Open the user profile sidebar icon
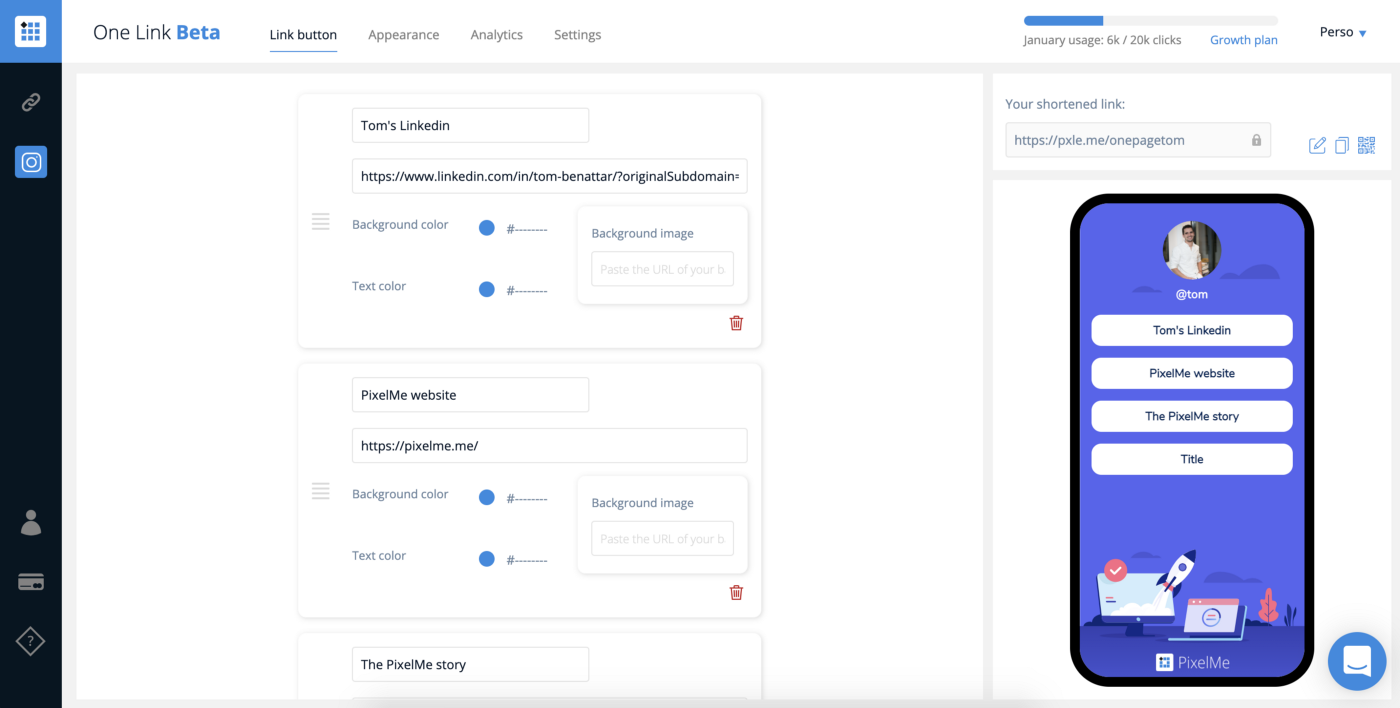Viewport: 1400px width, 708px height. (x=31, y=522)
